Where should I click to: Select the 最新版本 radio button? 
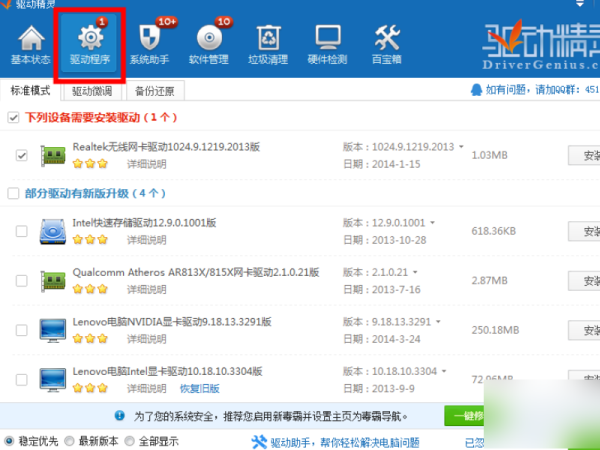point(69,441)
